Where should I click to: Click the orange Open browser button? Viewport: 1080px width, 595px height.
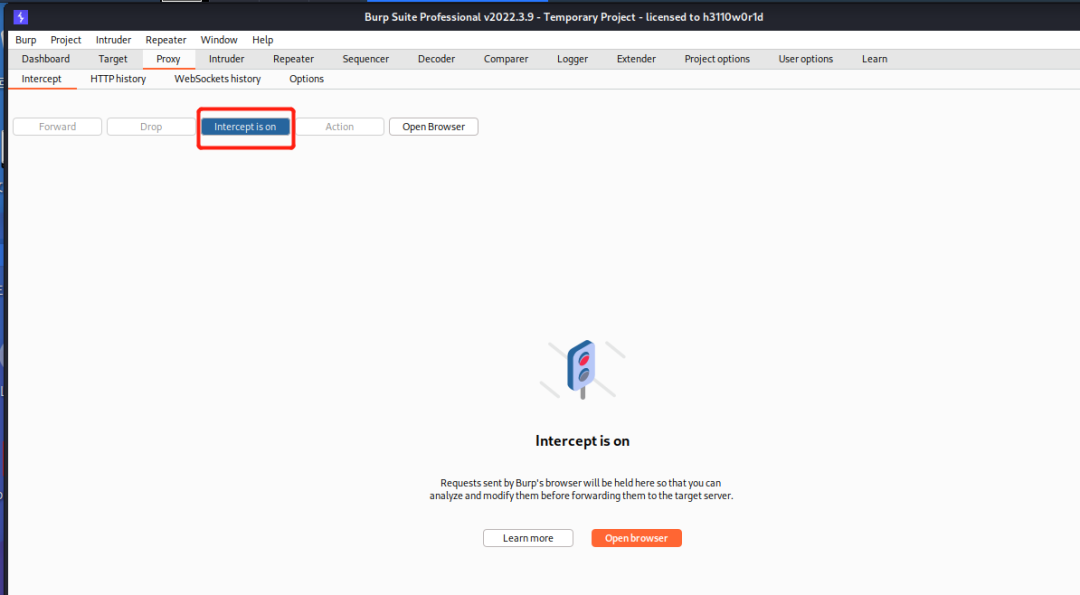pos(636,537)
